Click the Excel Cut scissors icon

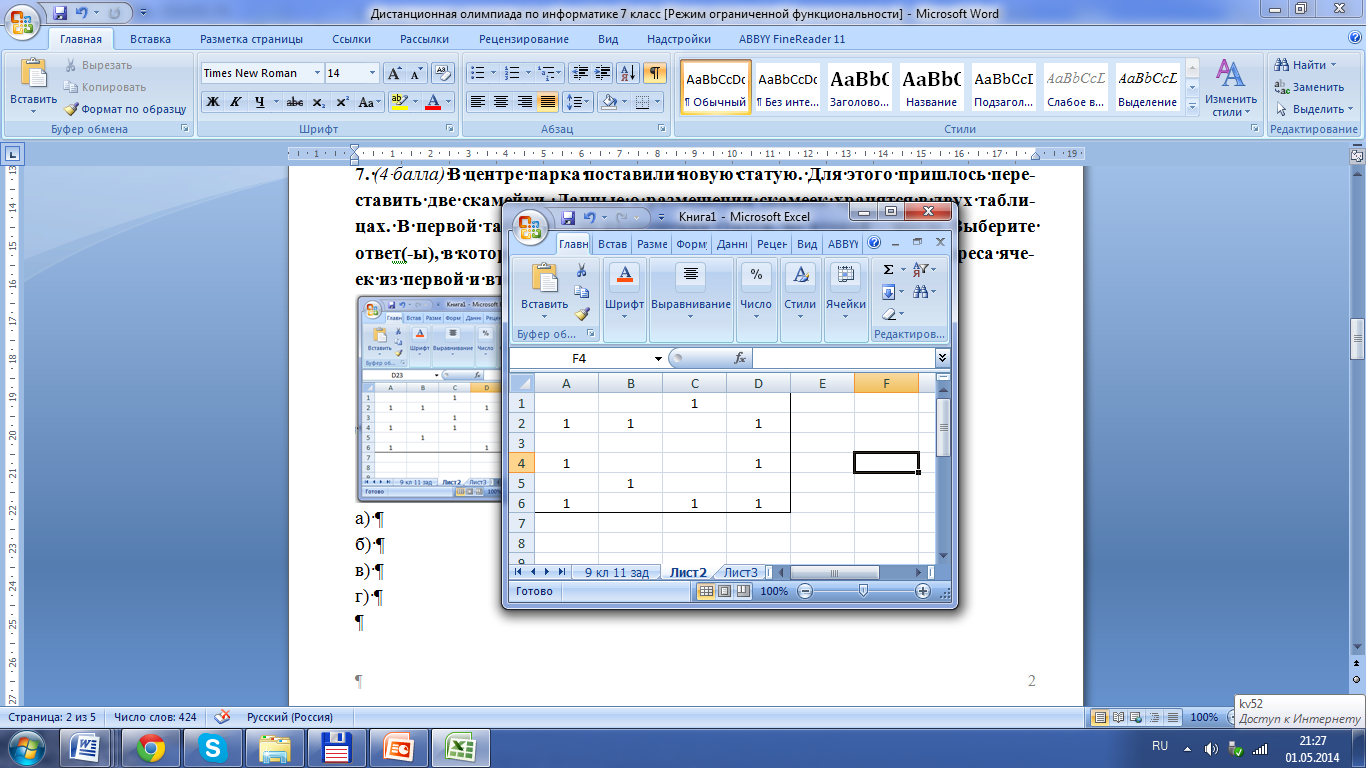click(x=581, y=271)
